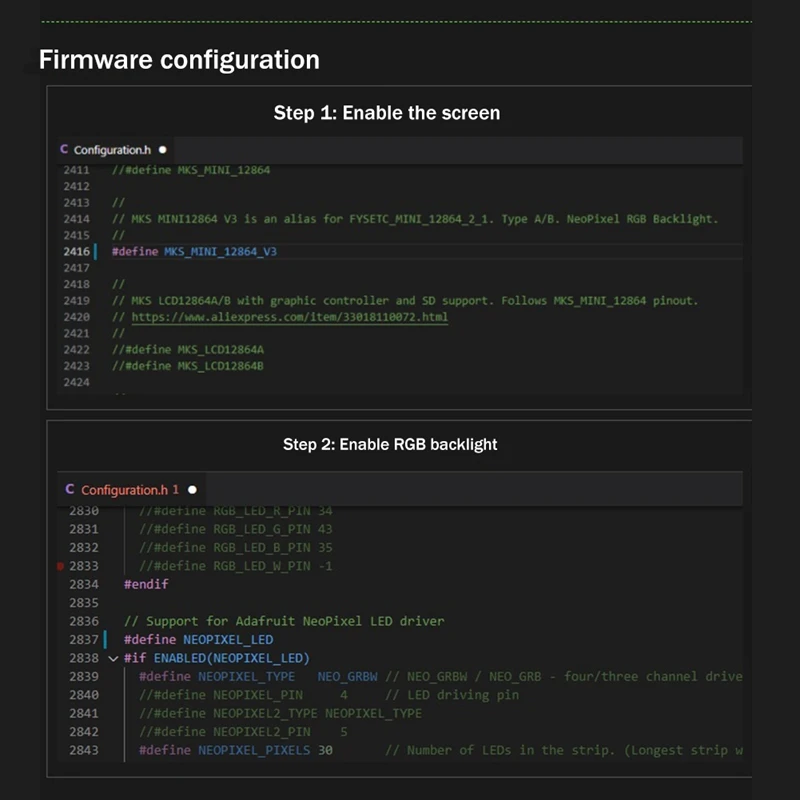This screenshot has width=800, height=800.
Task: Click the problem count badge on the lower tab
Action: tap(176, 490)
